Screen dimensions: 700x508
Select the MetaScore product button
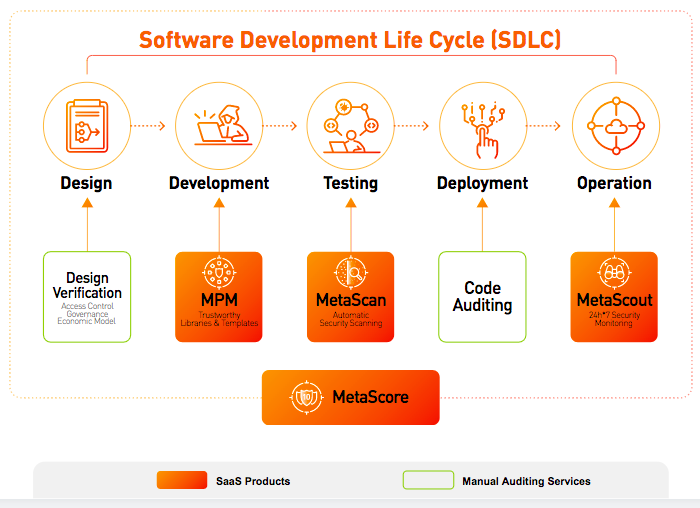(351, 397)
